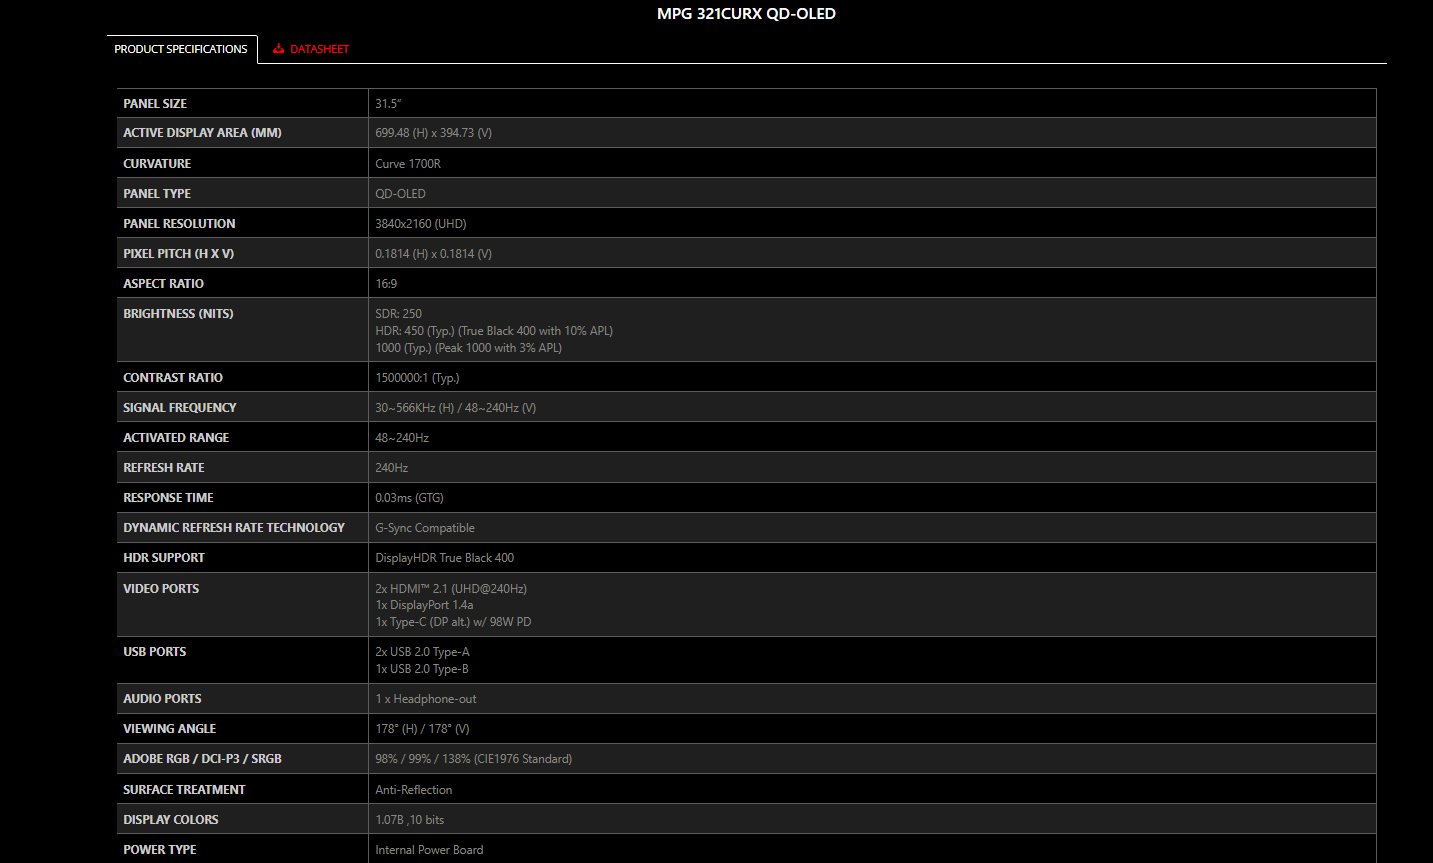The image size is (1433, 863).
Task: Click the red Datasheet download icon
Action: 278,49
